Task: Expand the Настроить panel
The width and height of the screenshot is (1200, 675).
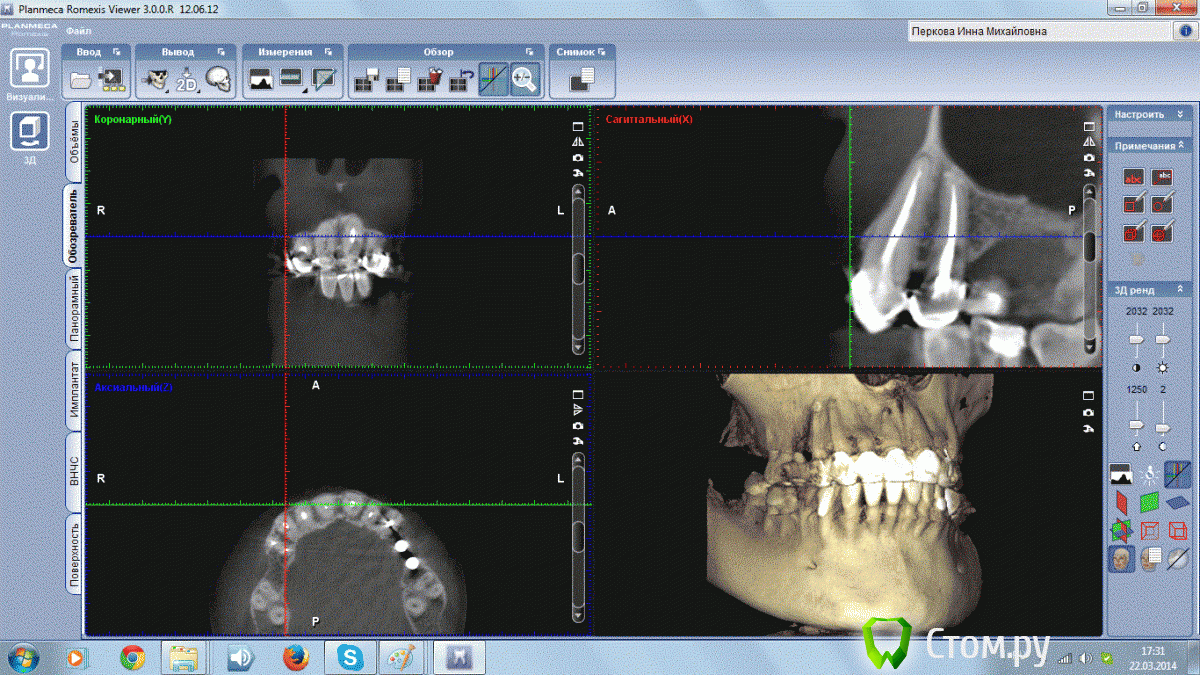Action: coord(1180,115)
